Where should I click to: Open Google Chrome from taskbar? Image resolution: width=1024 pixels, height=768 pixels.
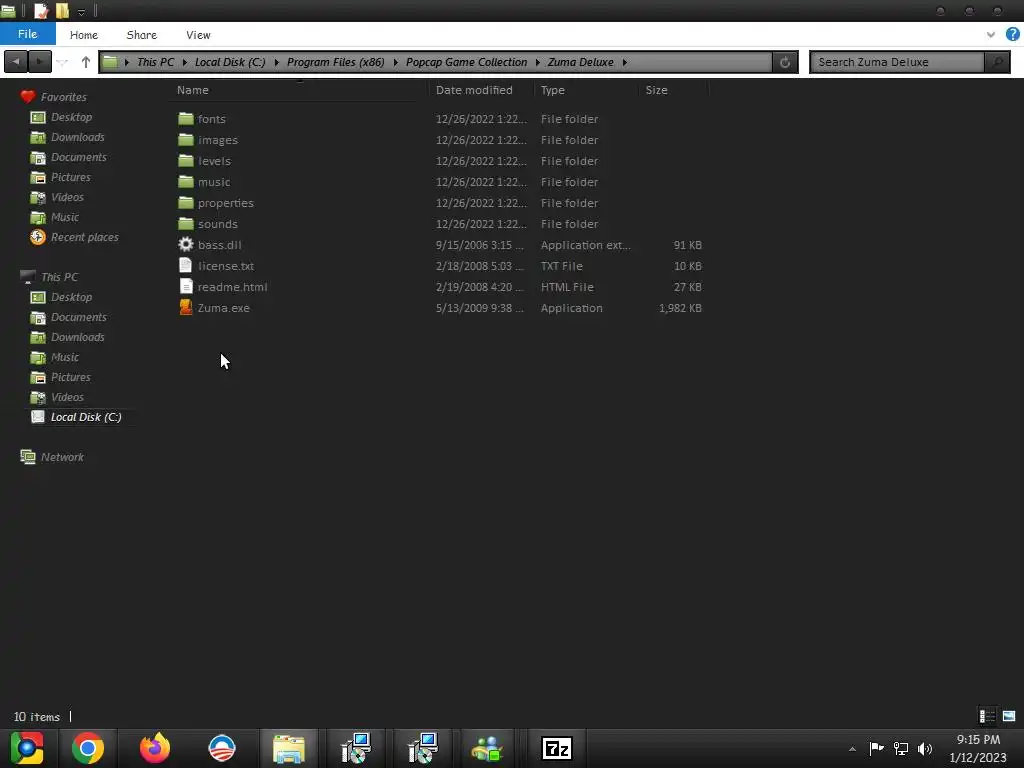tap(88, 748)
